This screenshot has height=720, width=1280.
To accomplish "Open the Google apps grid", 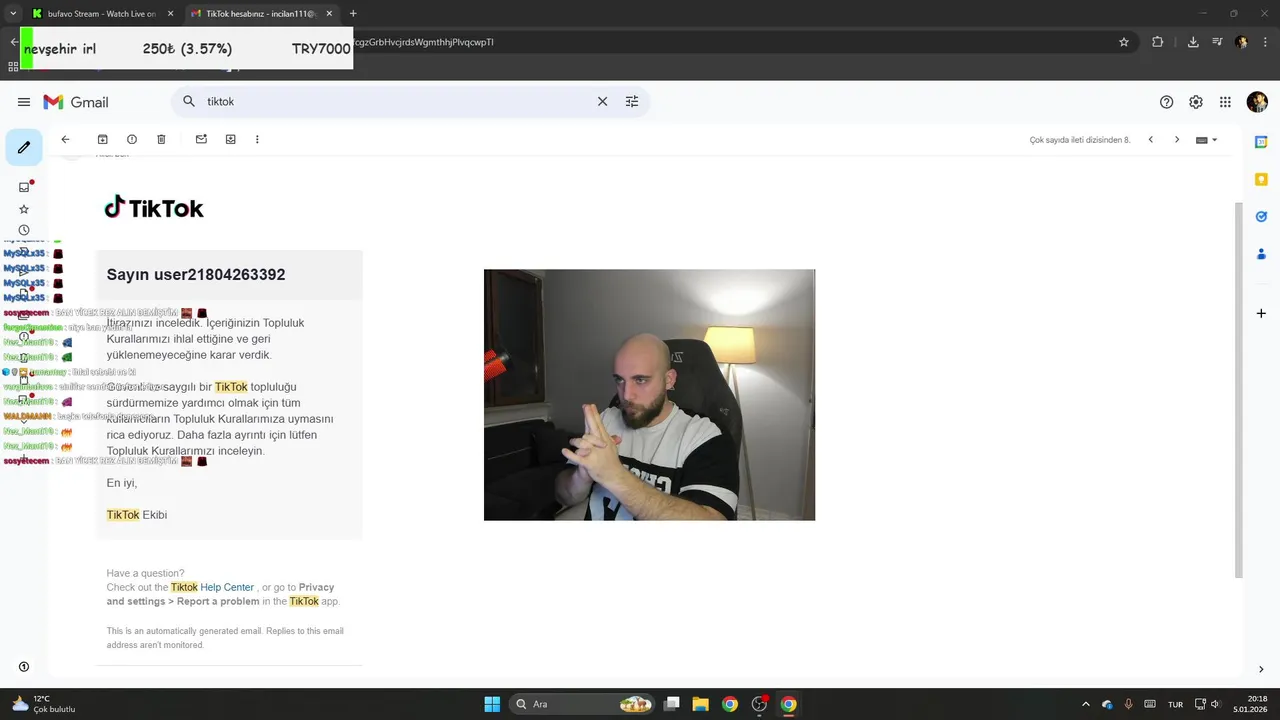I will click(x=1225, y=102).
